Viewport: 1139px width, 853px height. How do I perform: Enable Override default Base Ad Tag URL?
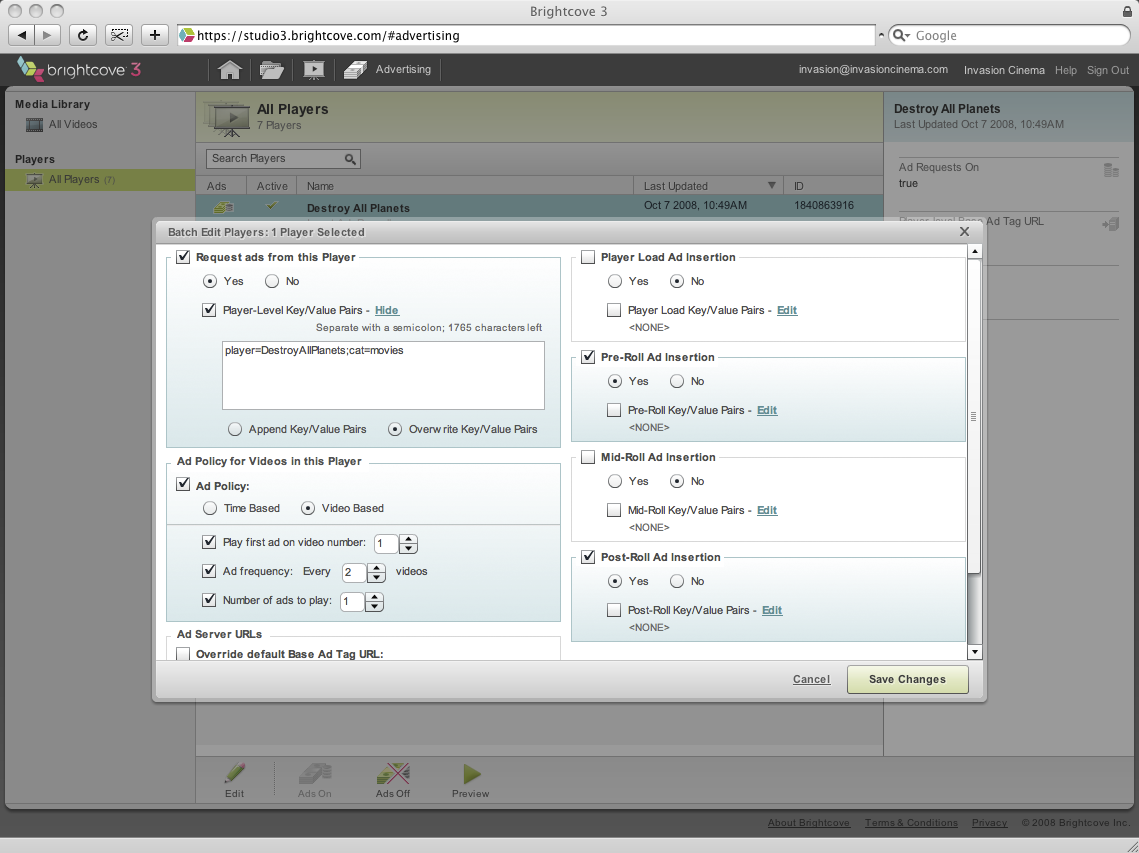pyautogui.click(x=183, y=654)
